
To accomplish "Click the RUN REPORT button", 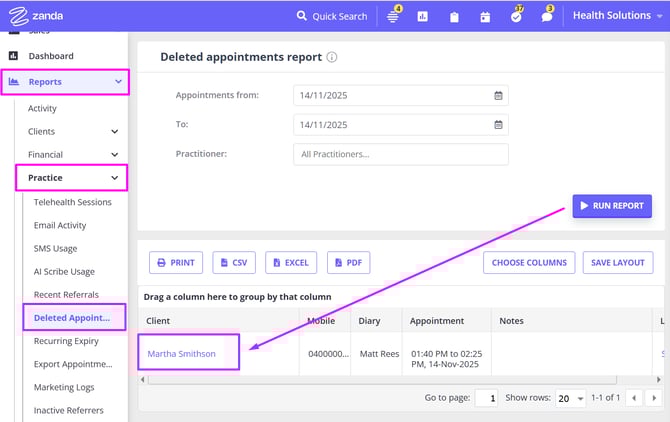I will tap(612, 205).
